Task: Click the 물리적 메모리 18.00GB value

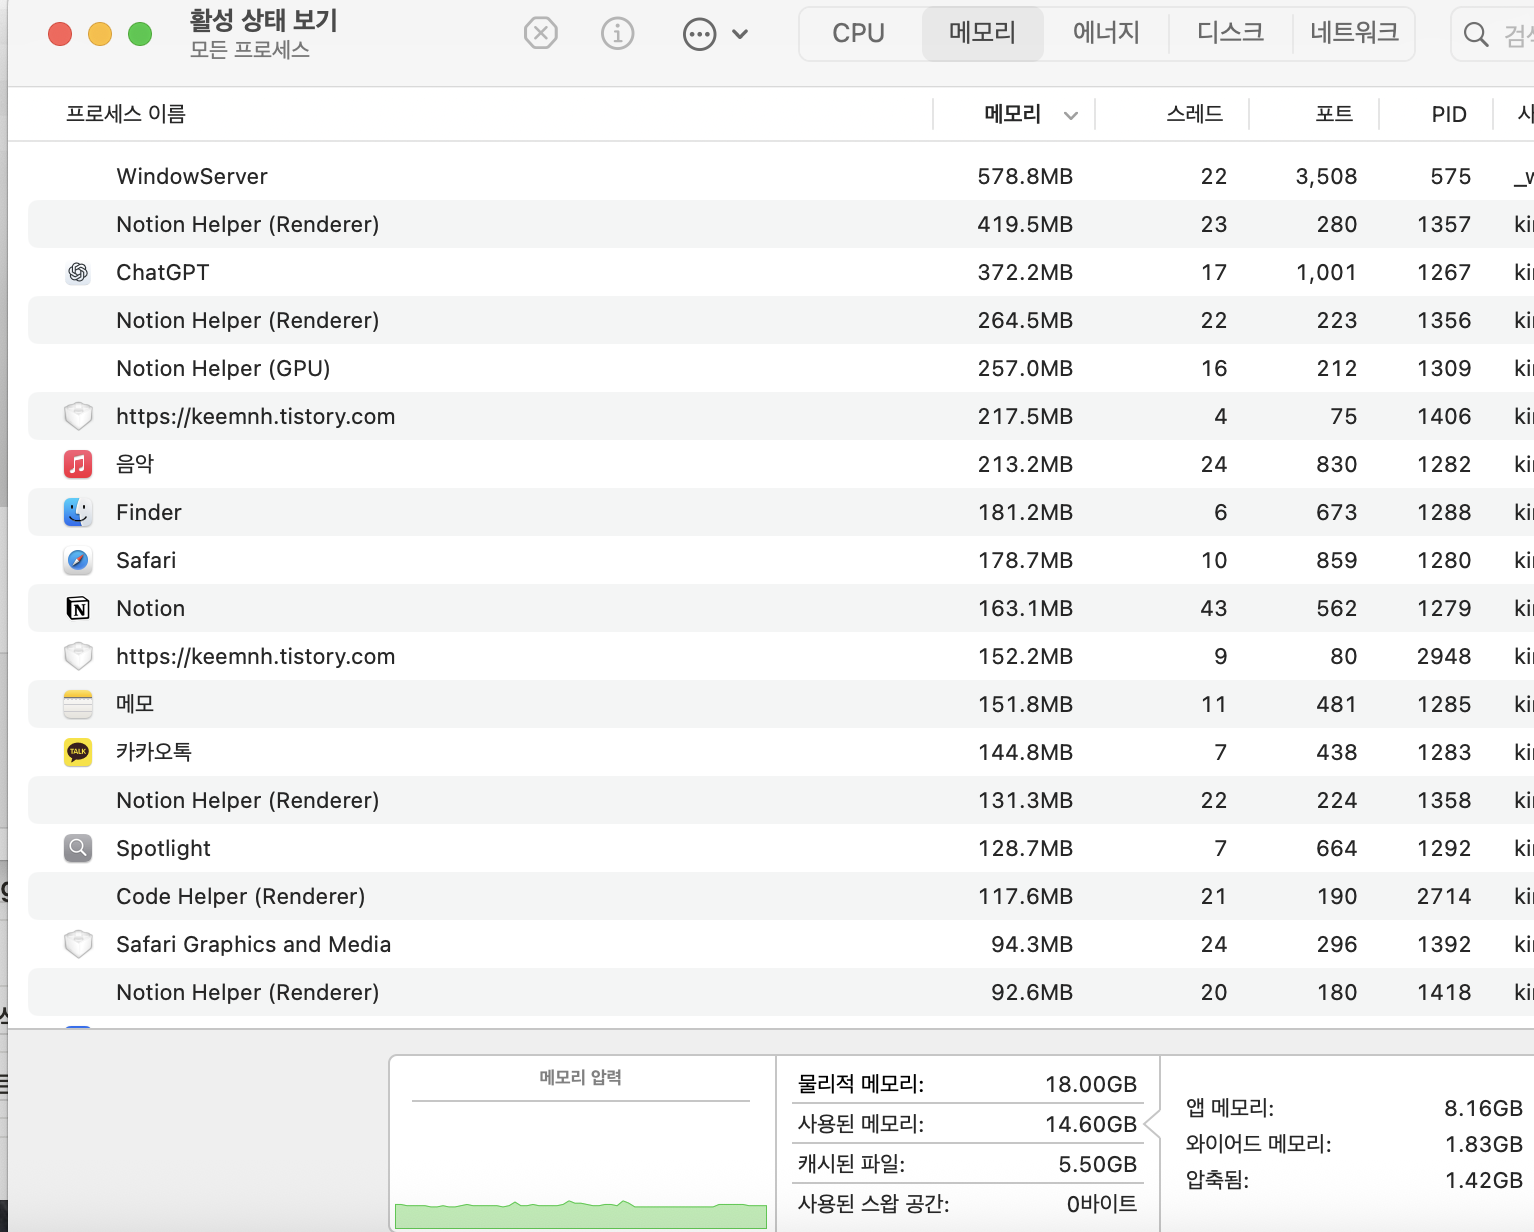Action: point(1091,1084)
